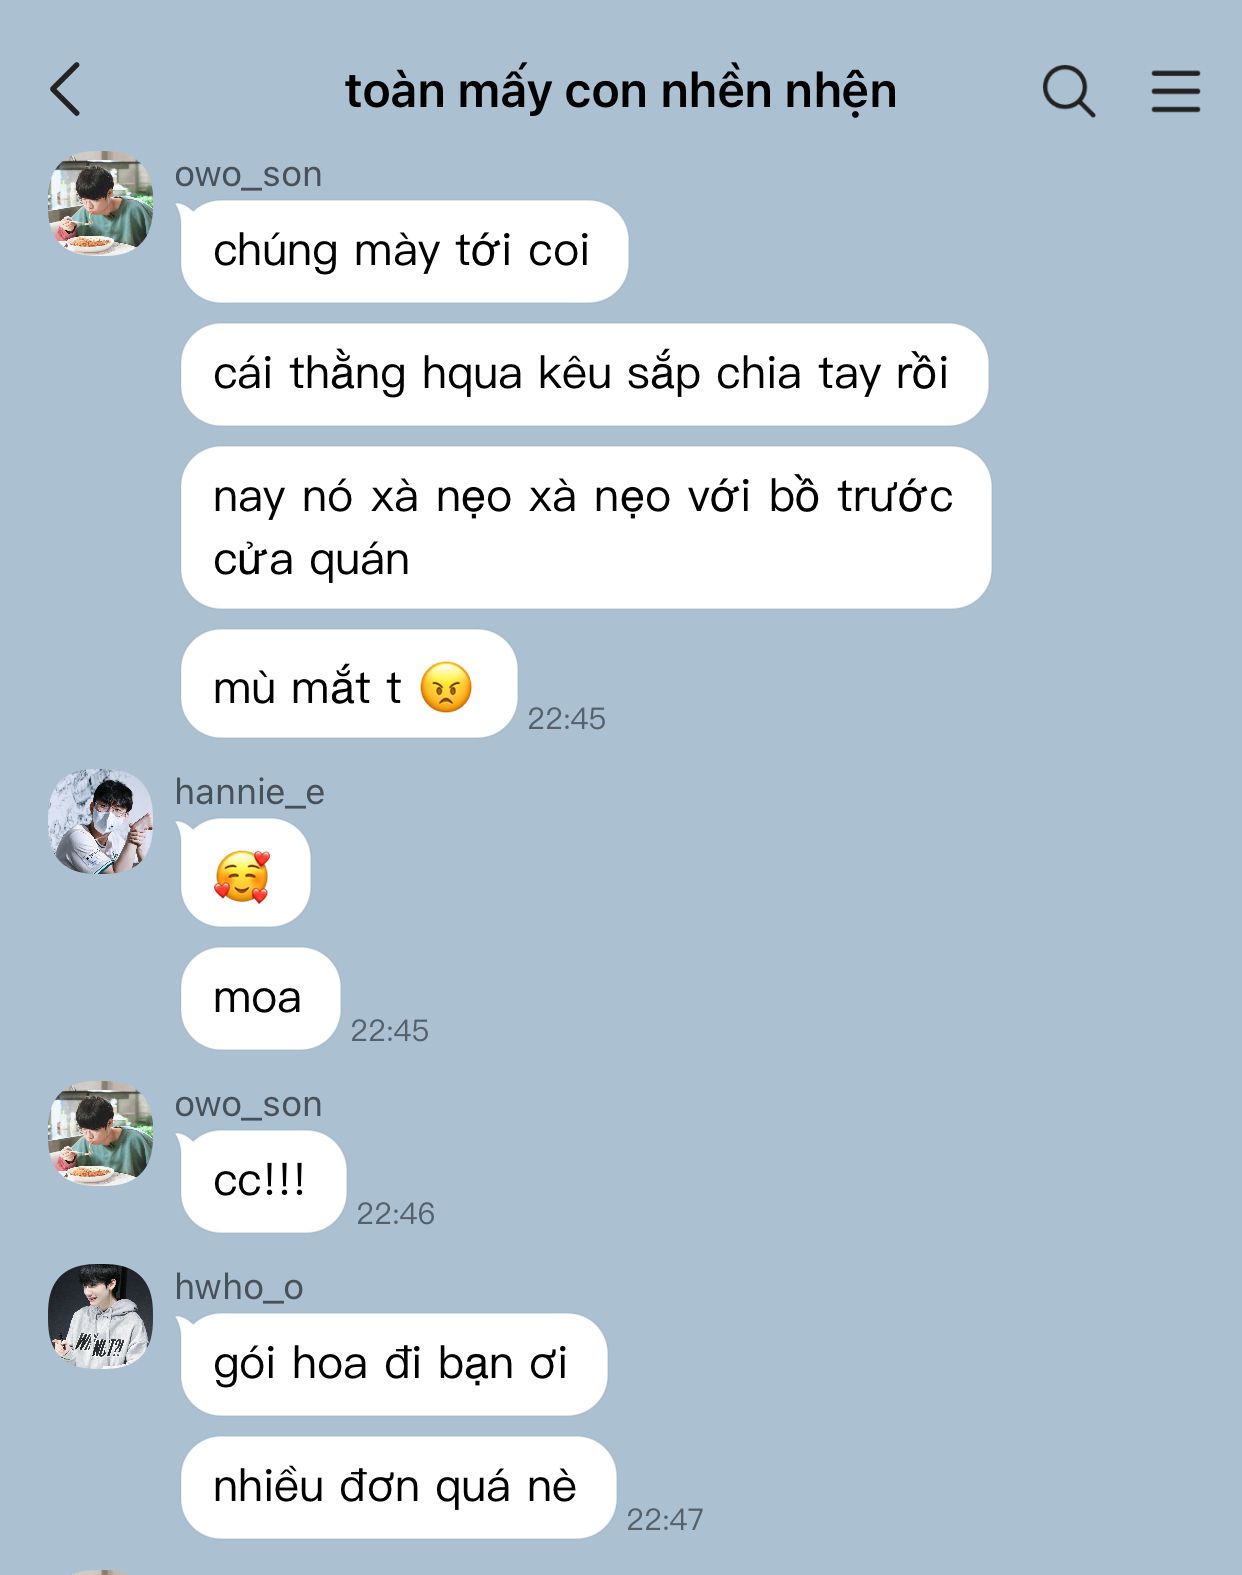Open the hannie_e username label

click(x=250, y=792)
